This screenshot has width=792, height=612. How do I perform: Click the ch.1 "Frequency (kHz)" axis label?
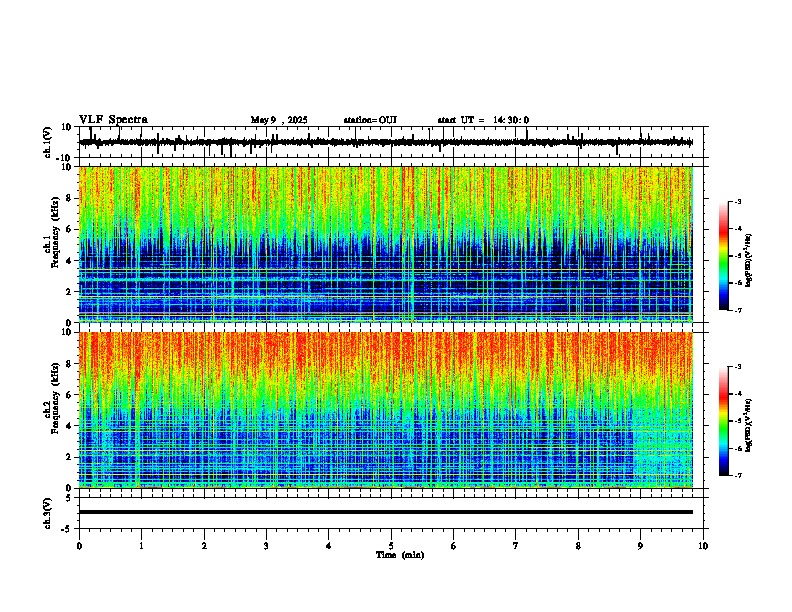pos(55,232)
